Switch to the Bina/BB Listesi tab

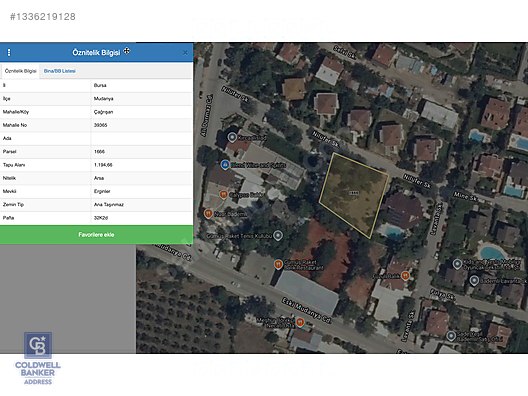(x=60, y=71)
